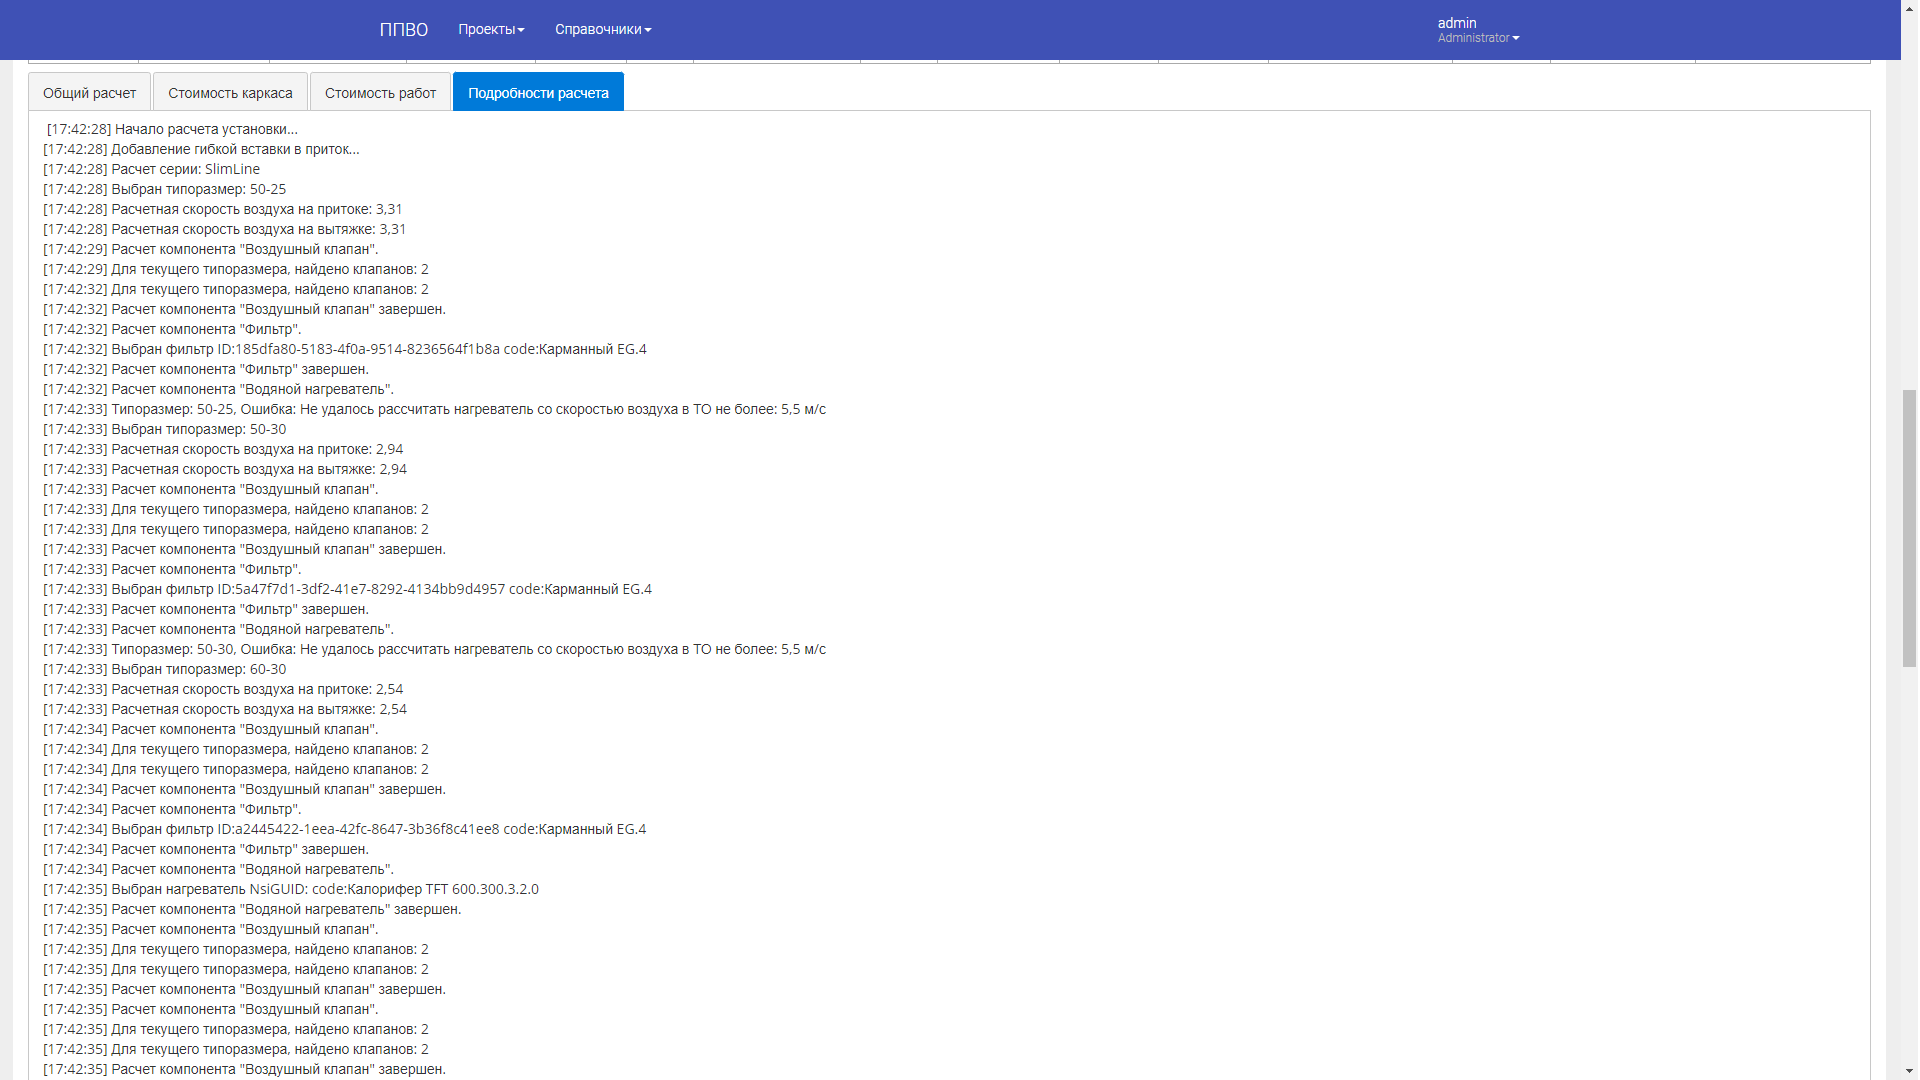Expand the 'Справочники' dropdown menu
Screen dimensions: 1920x1080
(x=600, y=29)
